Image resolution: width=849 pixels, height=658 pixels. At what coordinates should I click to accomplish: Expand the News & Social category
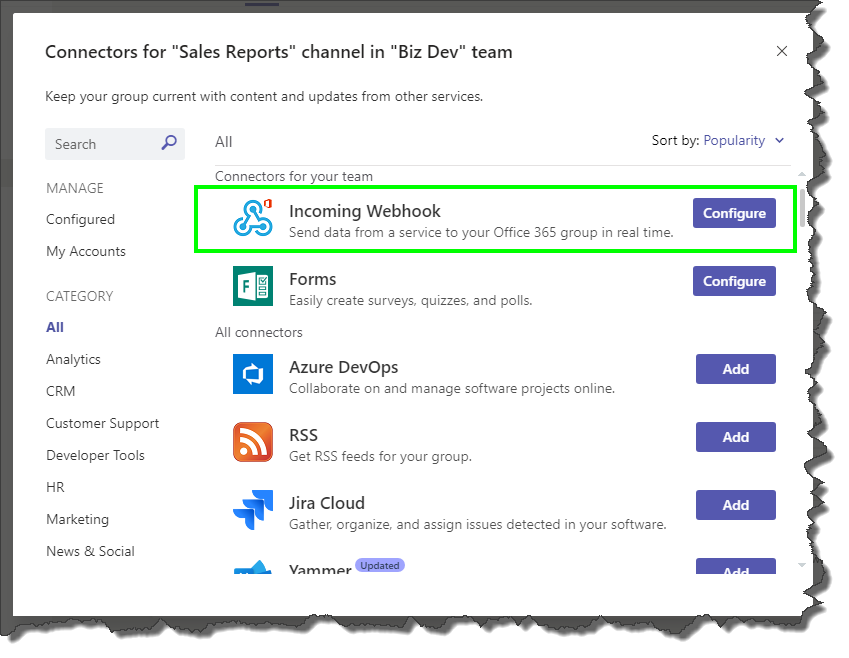pyautogui.click(x=90, y=551)
